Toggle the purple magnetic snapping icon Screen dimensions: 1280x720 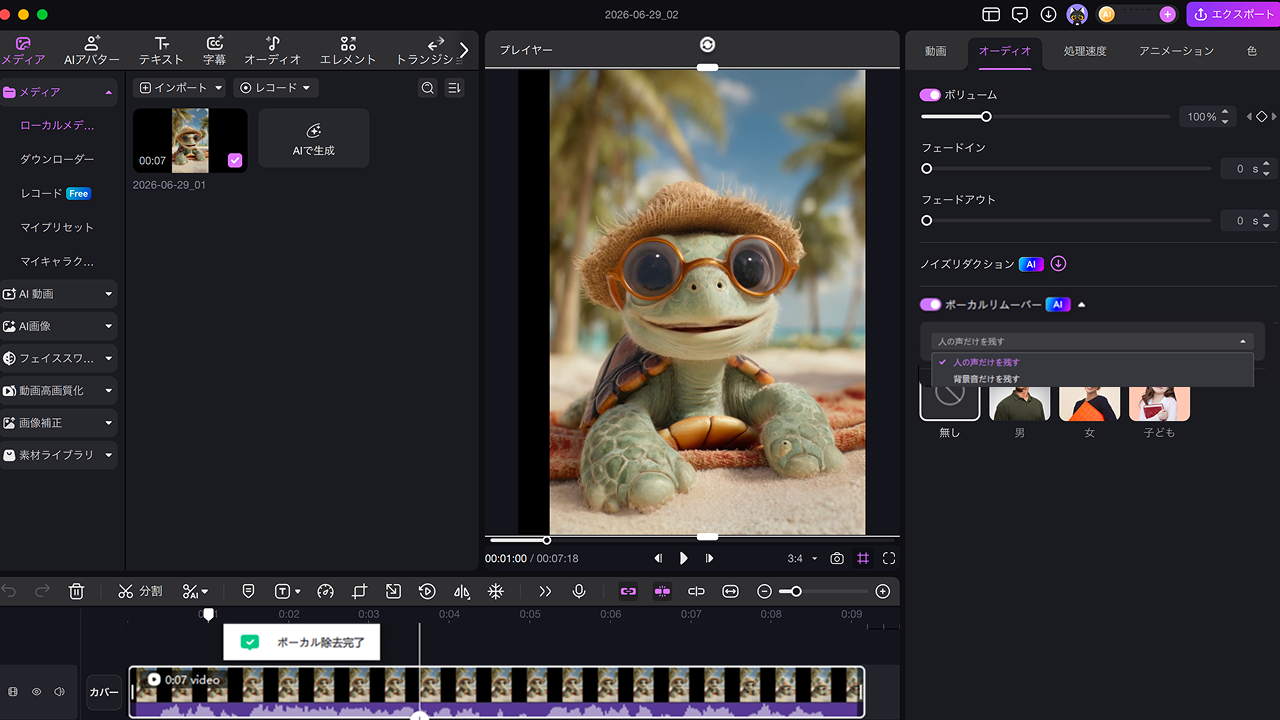[662, 591]
